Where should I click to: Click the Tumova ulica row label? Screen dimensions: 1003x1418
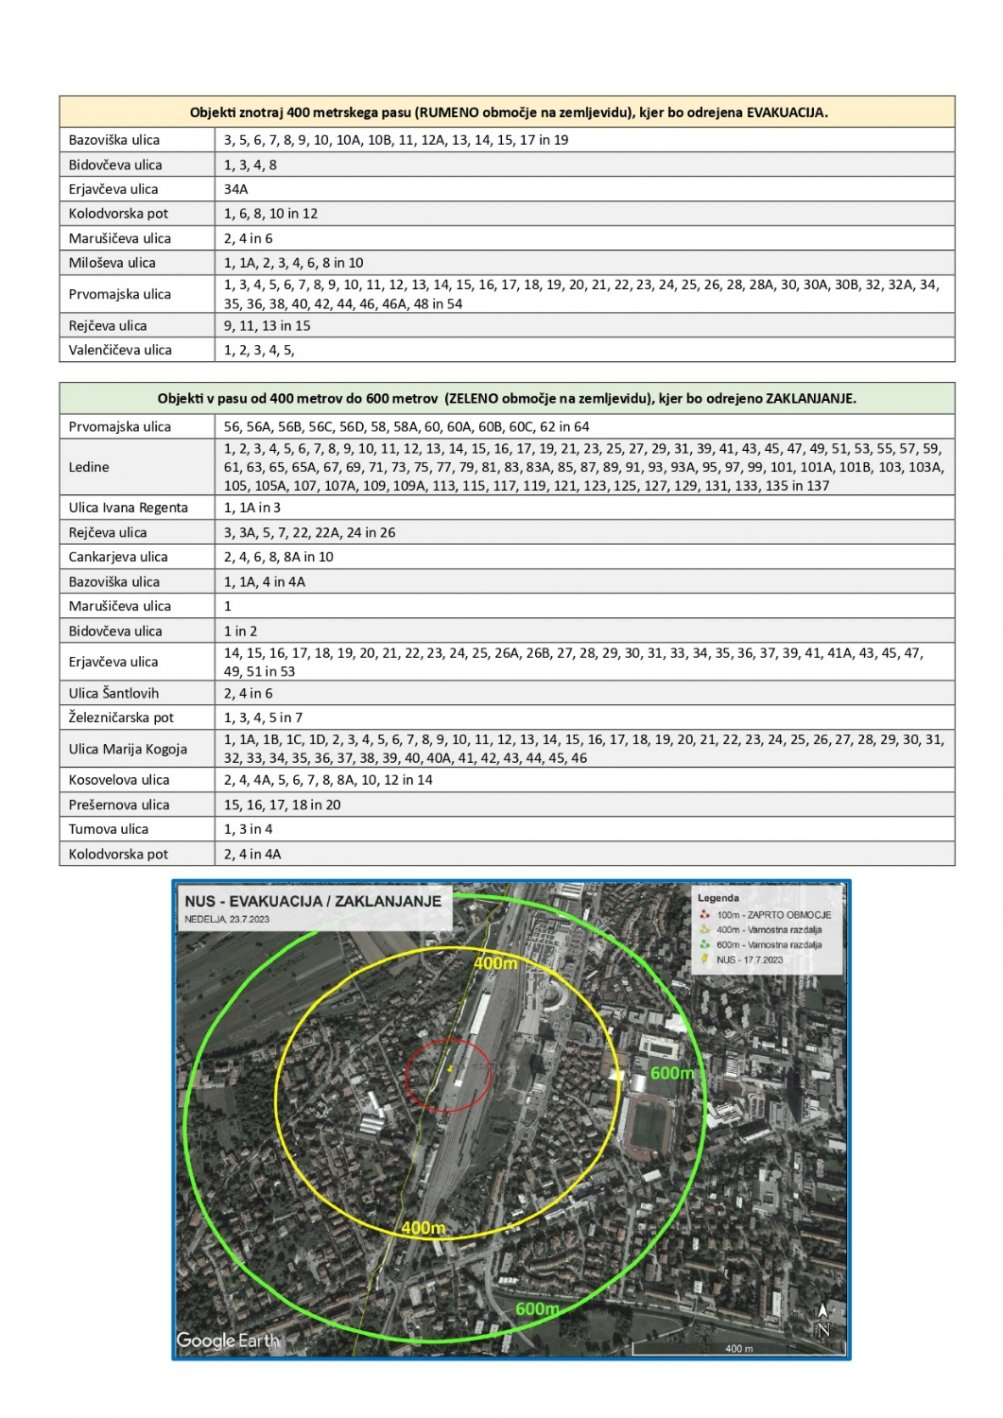108,829
